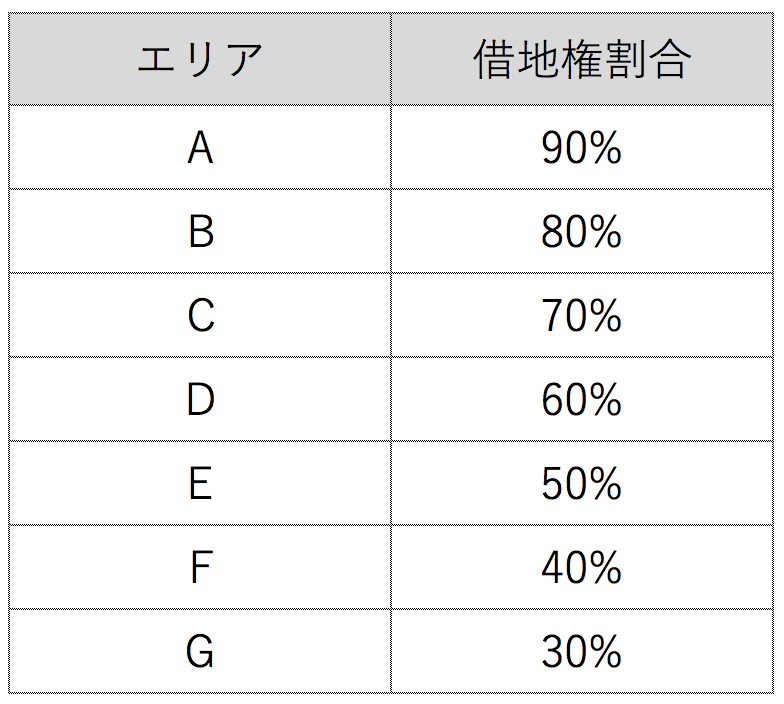Click the 90% value cell
This screenshot has width=784, height=704.
click(x=582, y=148)
